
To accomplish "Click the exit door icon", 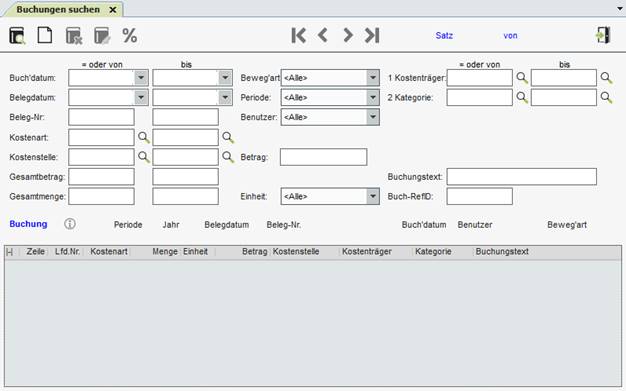I will coord(603,35).
